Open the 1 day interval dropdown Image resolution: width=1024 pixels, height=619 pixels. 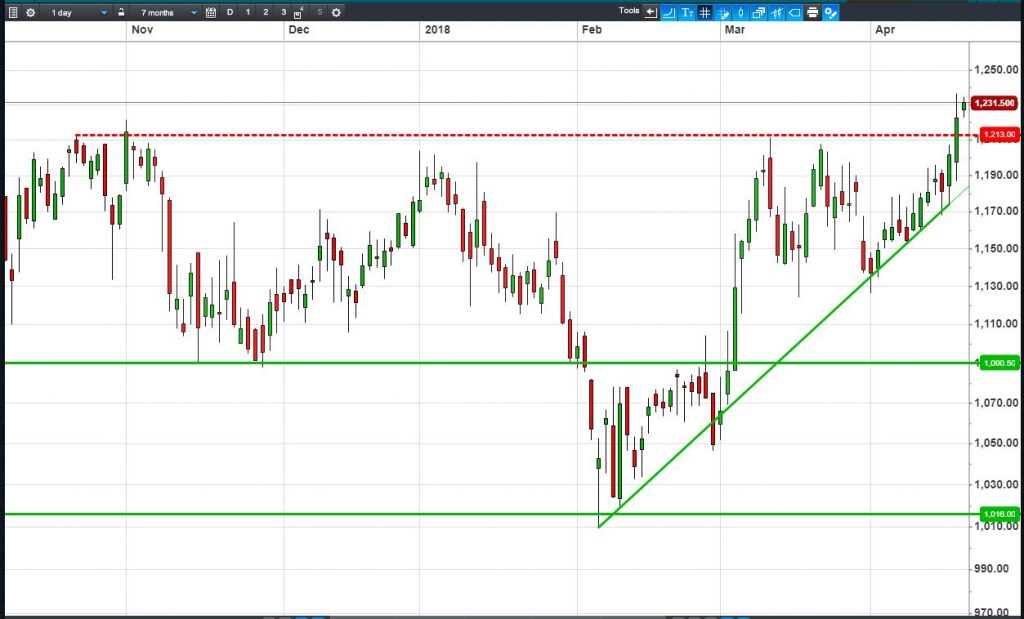coord(78,12)
